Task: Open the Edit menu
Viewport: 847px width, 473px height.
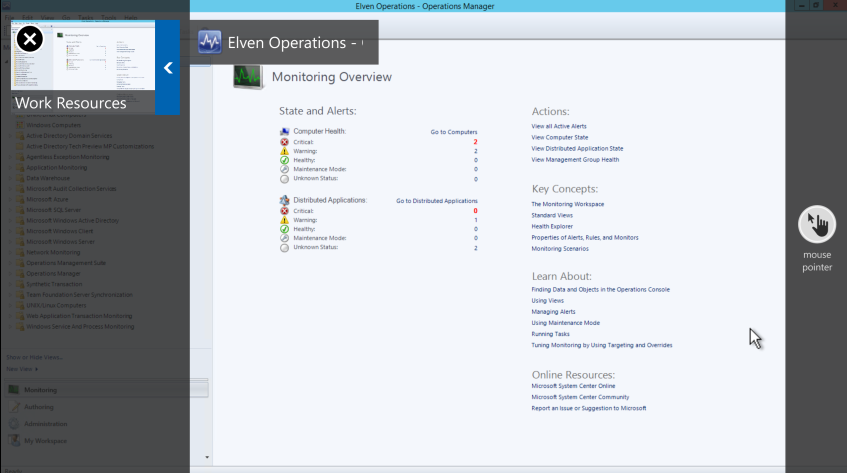Action: (x=28, y=18)
